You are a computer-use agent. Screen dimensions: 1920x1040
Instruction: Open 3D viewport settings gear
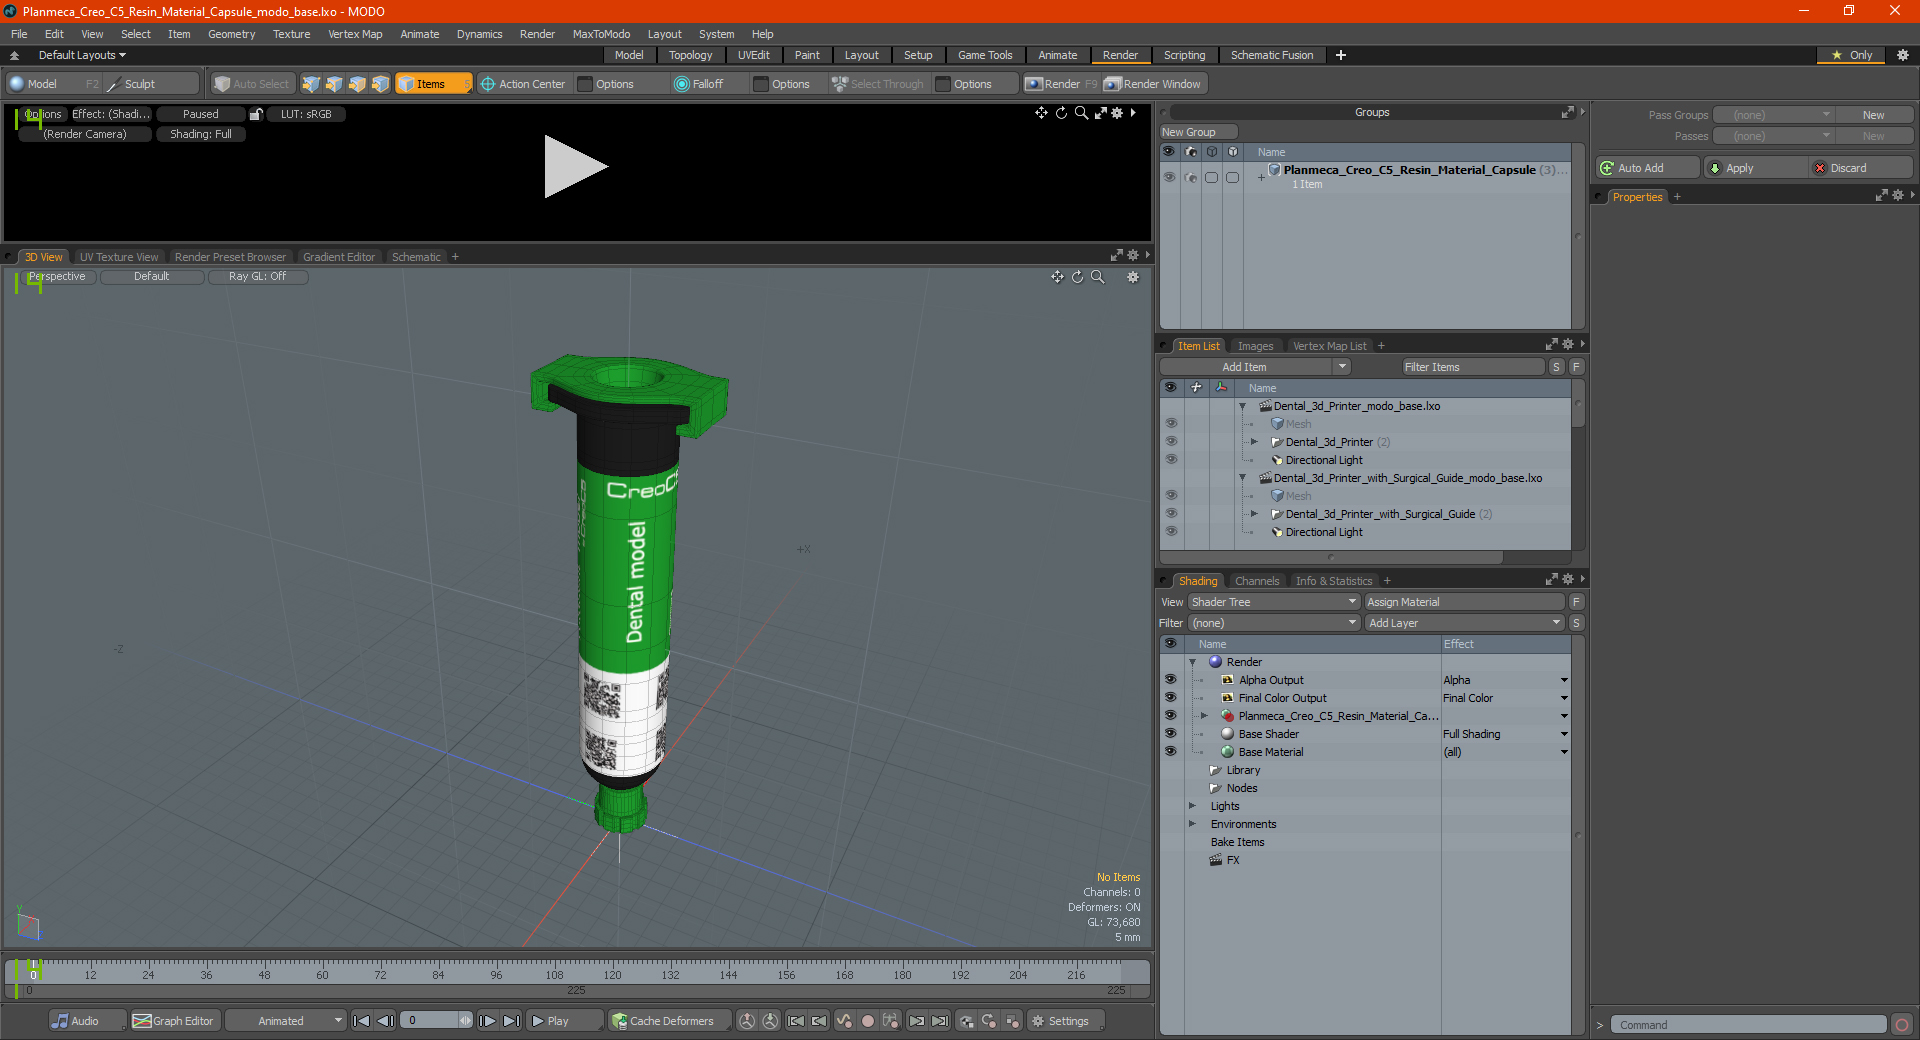(x=1133, y=277)
